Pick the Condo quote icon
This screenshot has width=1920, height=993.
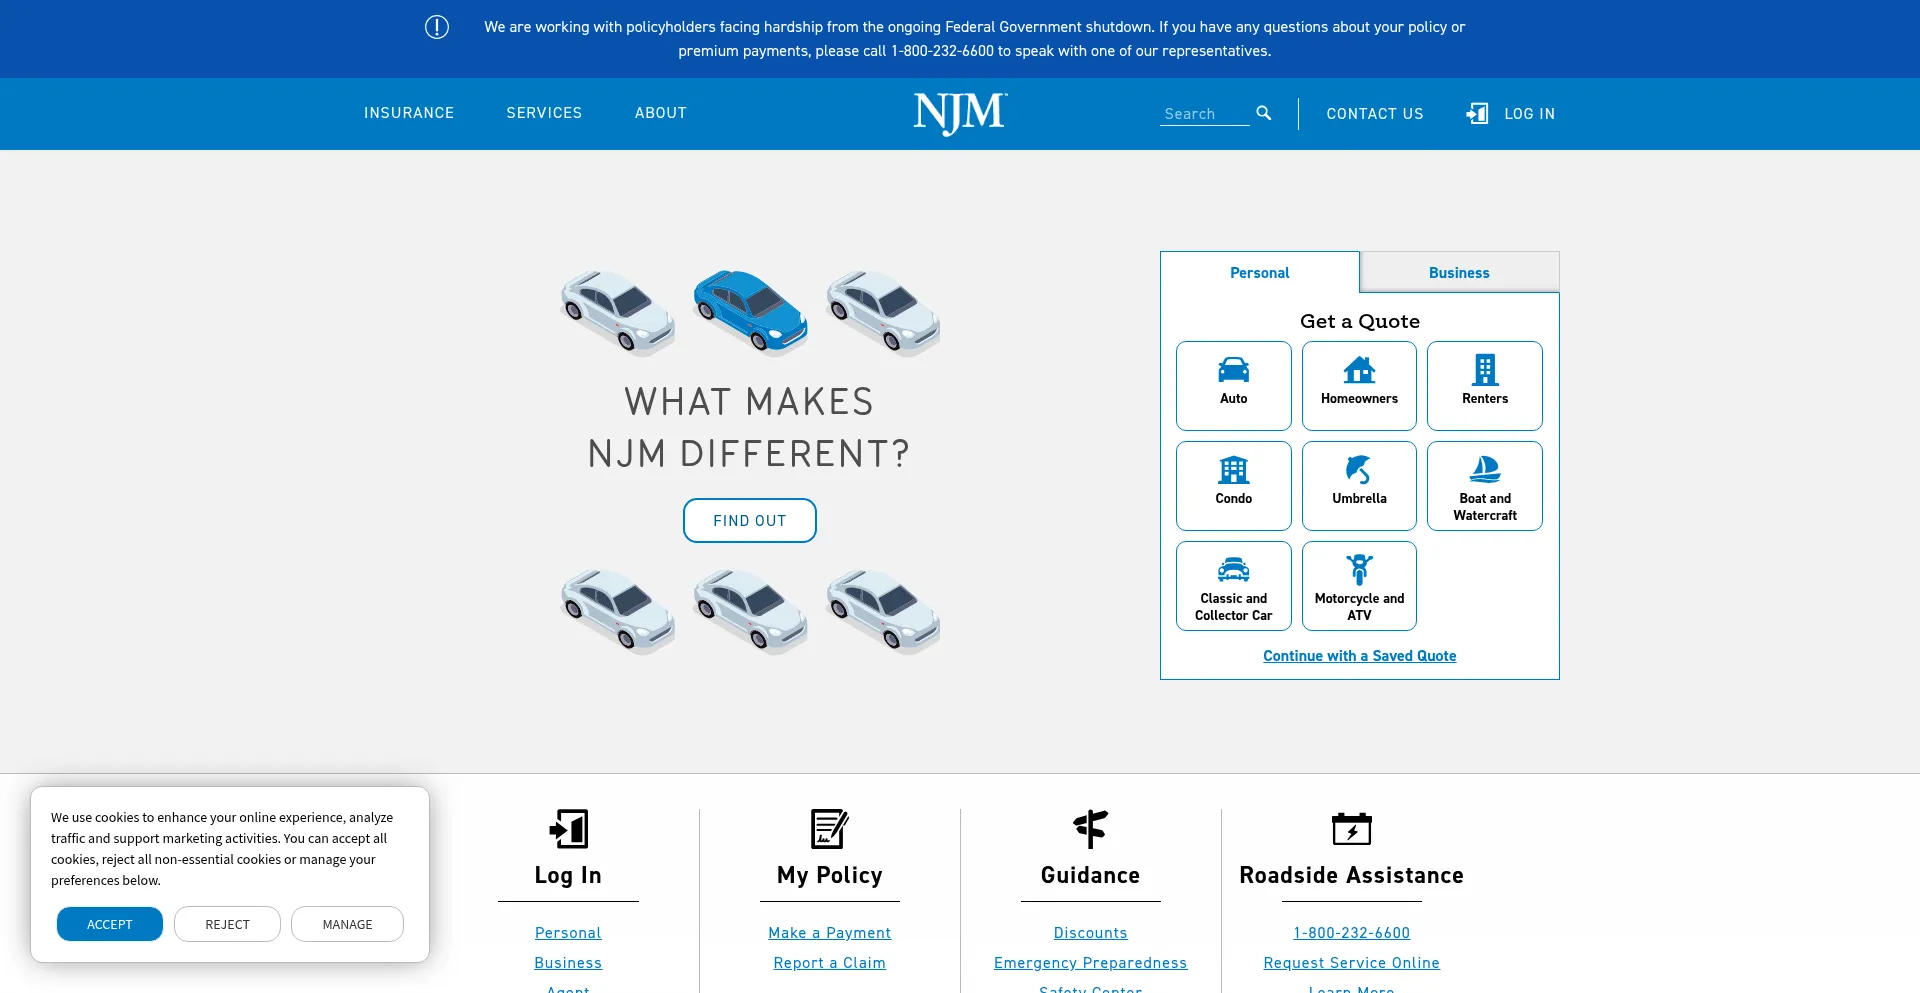tap(1234, 470)
